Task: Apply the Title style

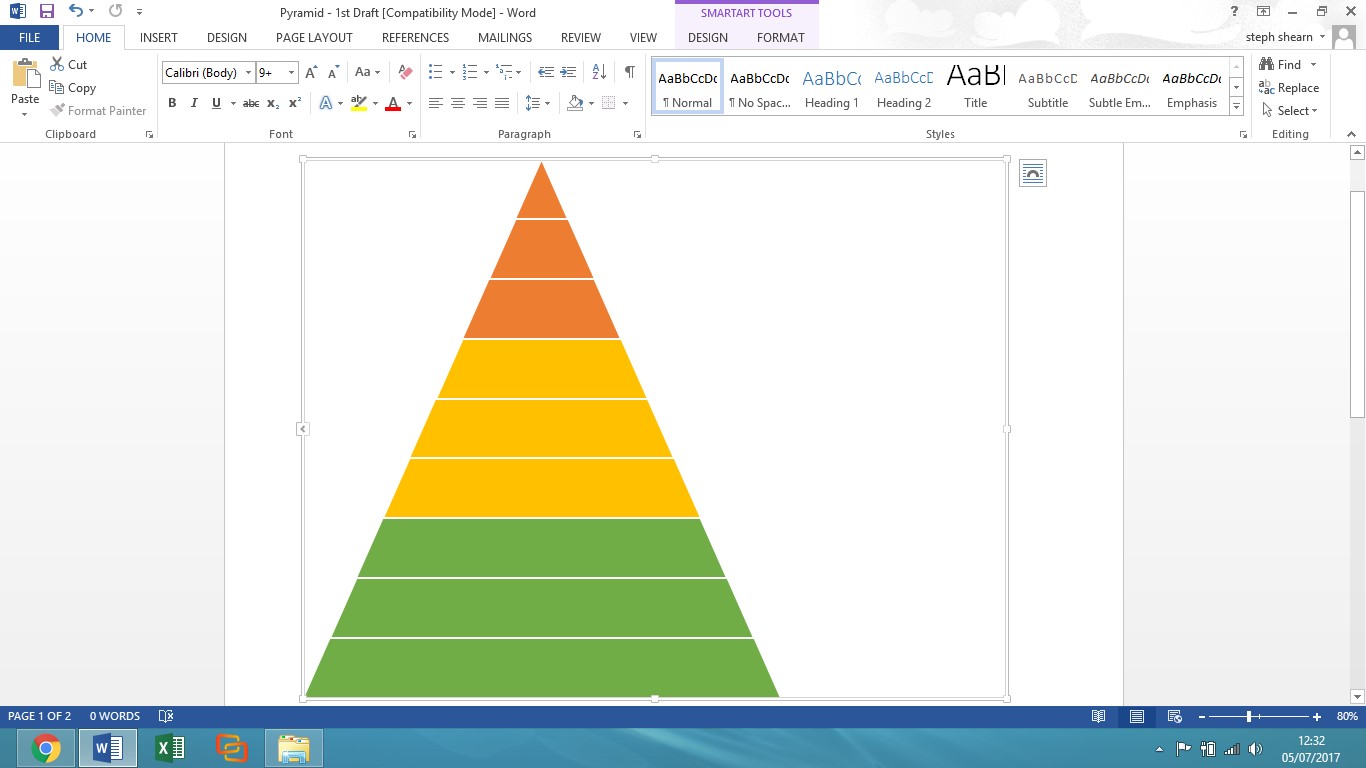Action: [976, 88]
